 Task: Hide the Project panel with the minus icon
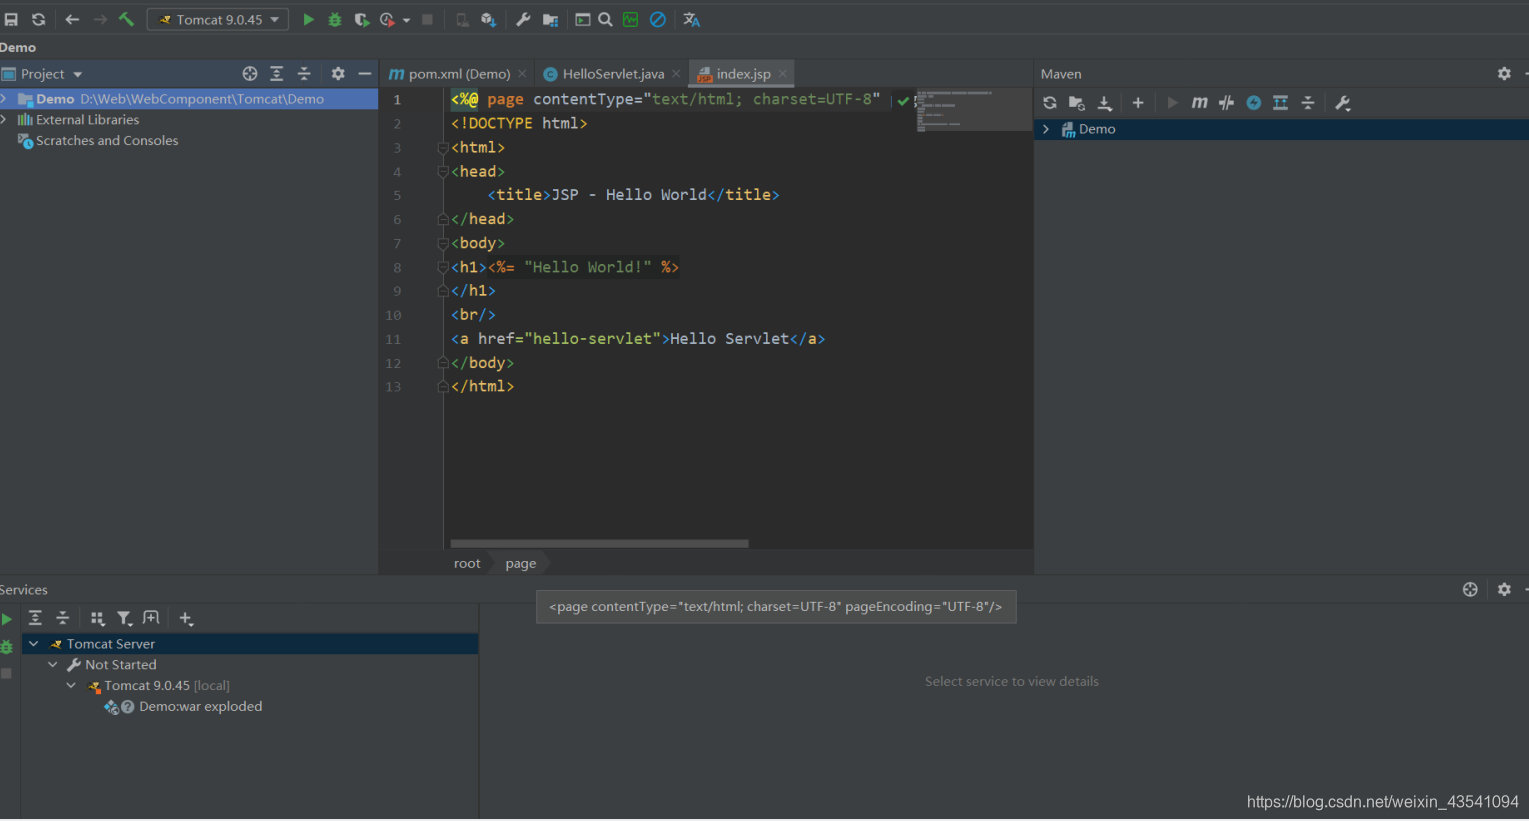tap(365, 74)
